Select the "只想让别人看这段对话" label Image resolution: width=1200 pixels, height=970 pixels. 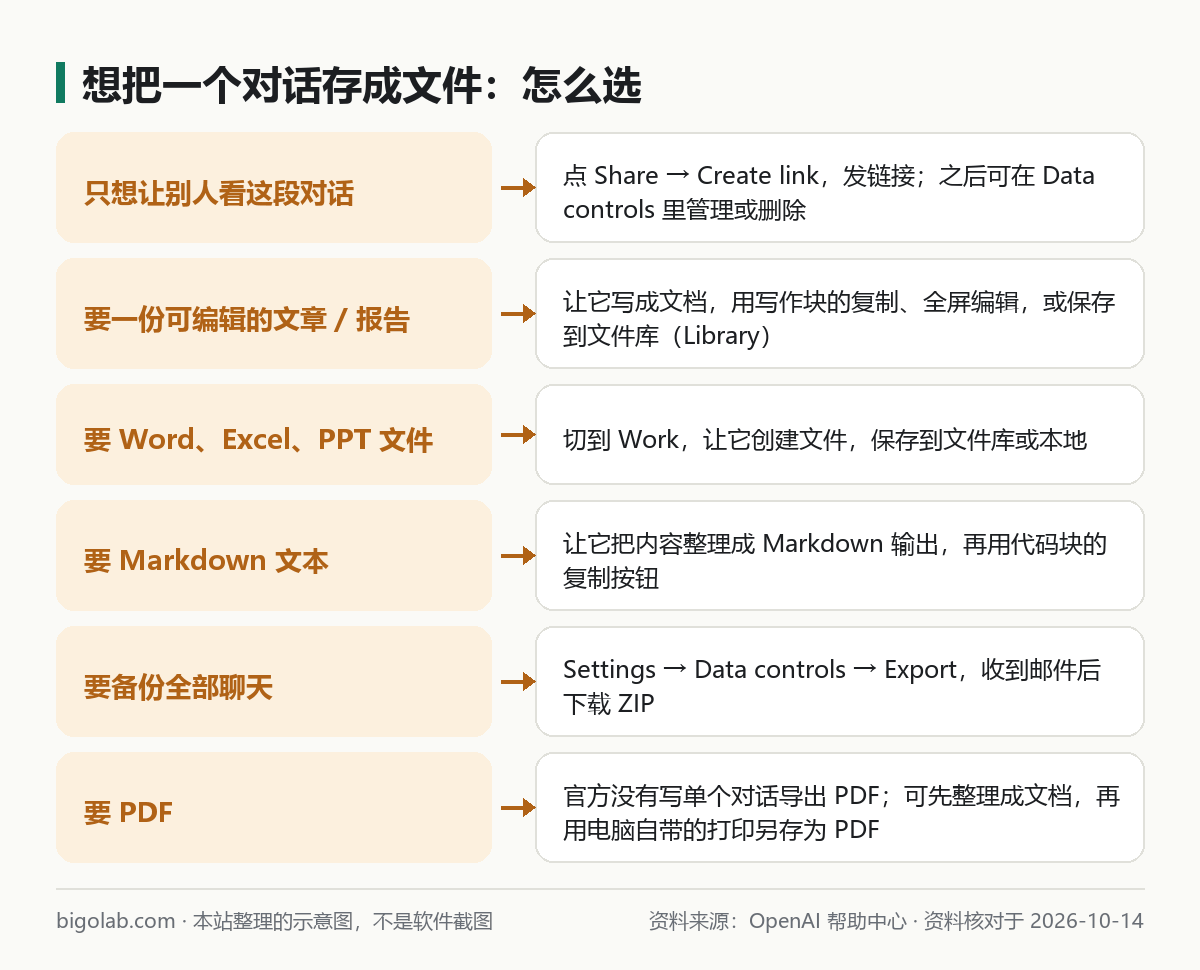coord(219,193)
